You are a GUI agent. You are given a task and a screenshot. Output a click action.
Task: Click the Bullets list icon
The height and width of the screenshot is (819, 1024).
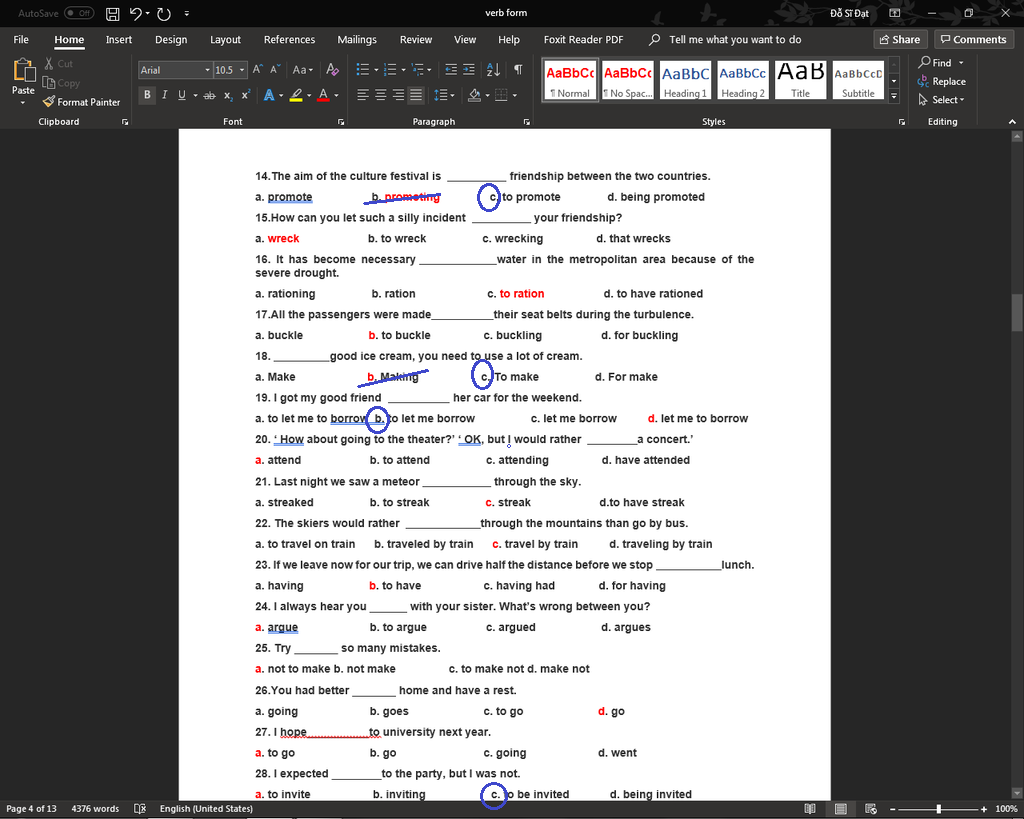(x=362, y=69)
